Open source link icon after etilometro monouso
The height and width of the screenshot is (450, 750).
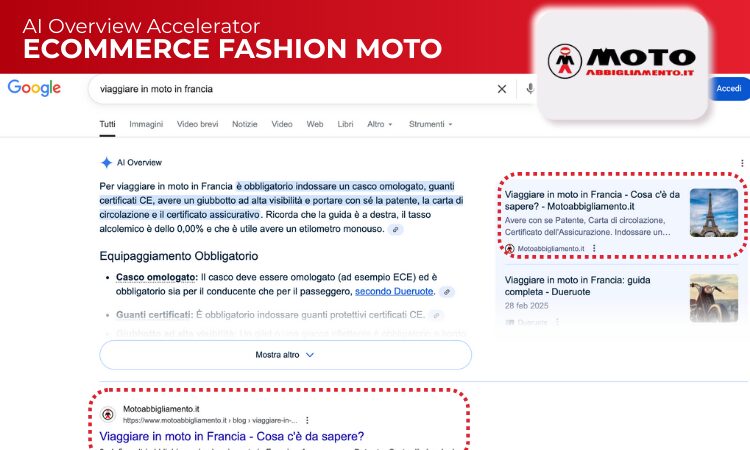pyautogui.click(x=396, y=230)
